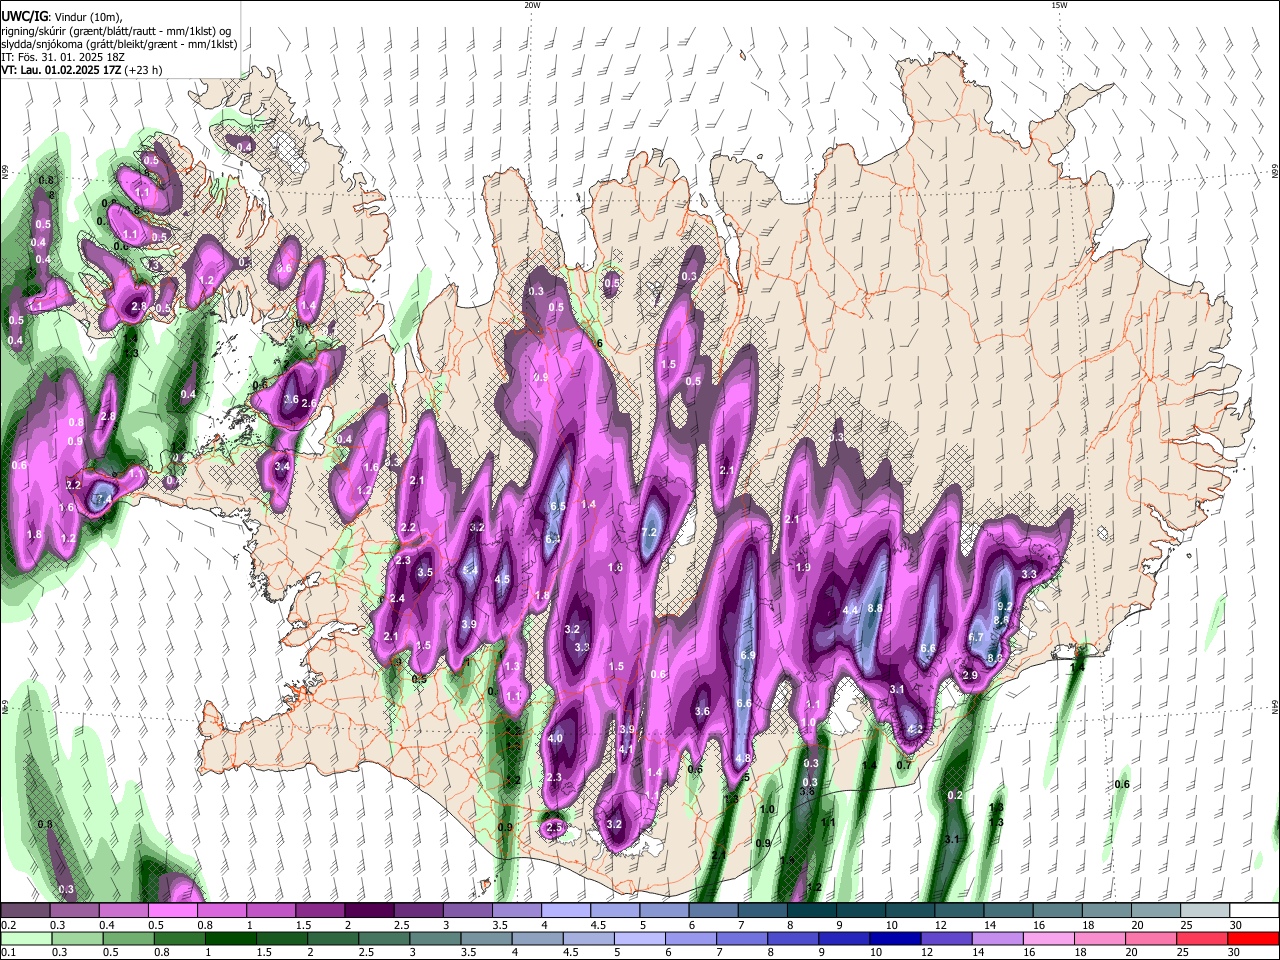
Task: Click the red 30 mm swatch in rain legend
Action: [x=1253, y=938]
